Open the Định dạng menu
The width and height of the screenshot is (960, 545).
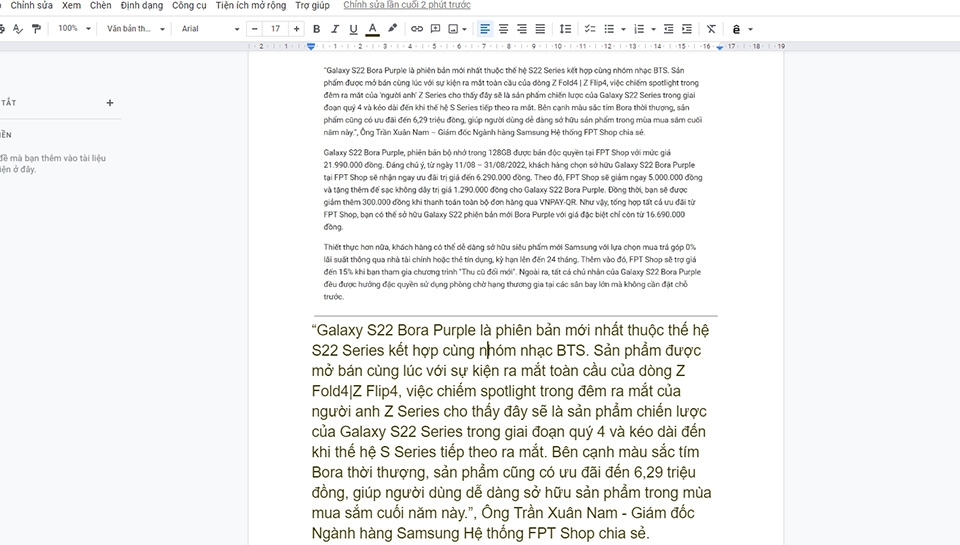coord(141,6)
